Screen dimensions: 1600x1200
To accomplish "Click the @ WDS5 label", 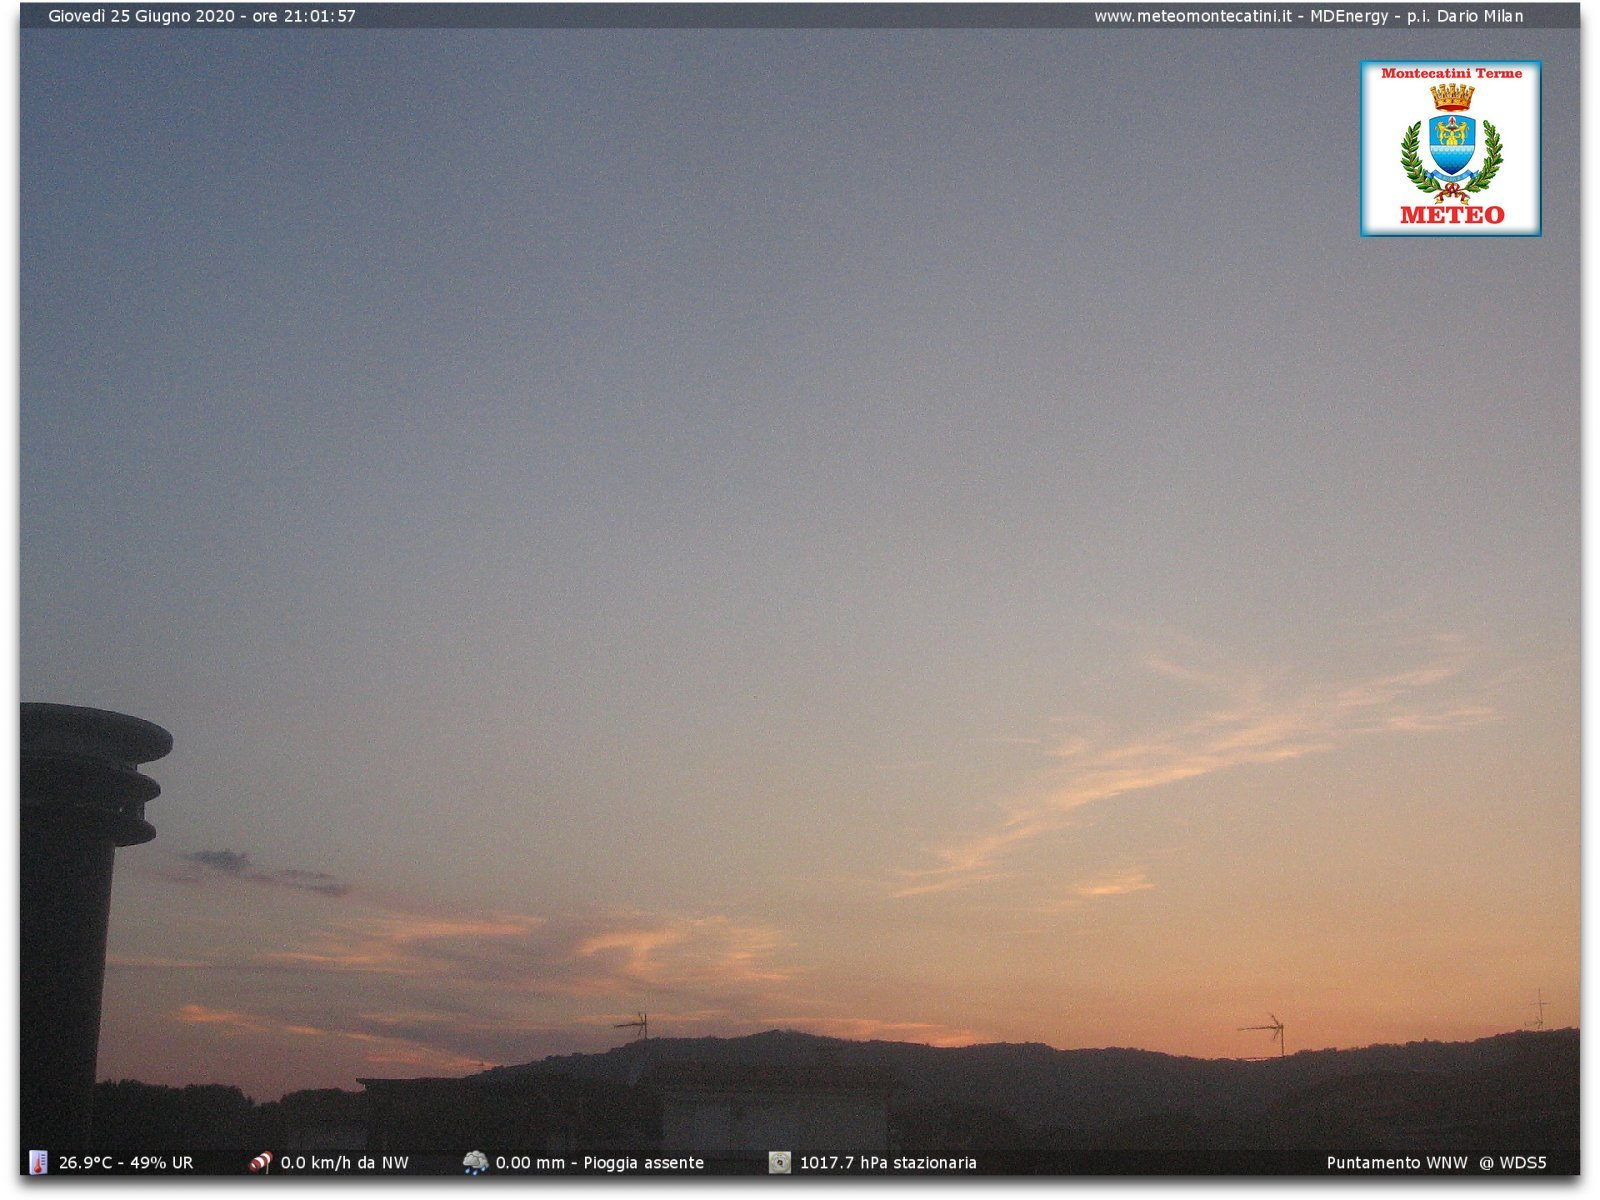I will (1512, 1163).
